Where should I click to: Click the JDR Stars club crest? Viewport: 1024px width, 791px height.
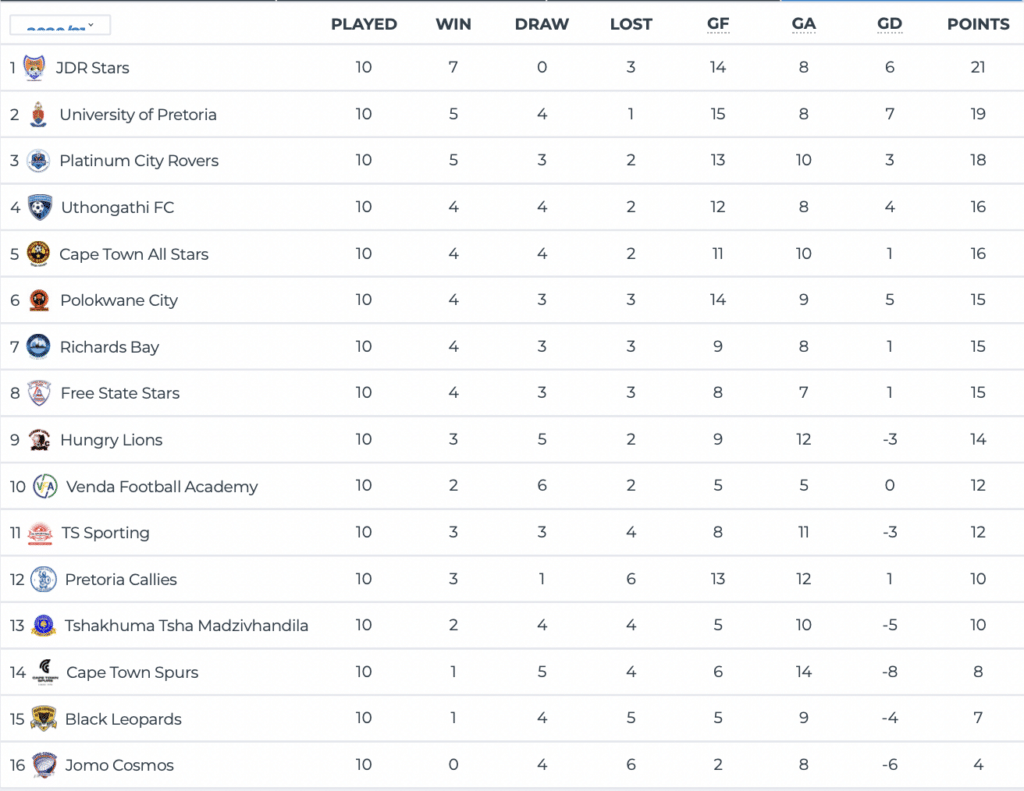(x=34, y=68)
